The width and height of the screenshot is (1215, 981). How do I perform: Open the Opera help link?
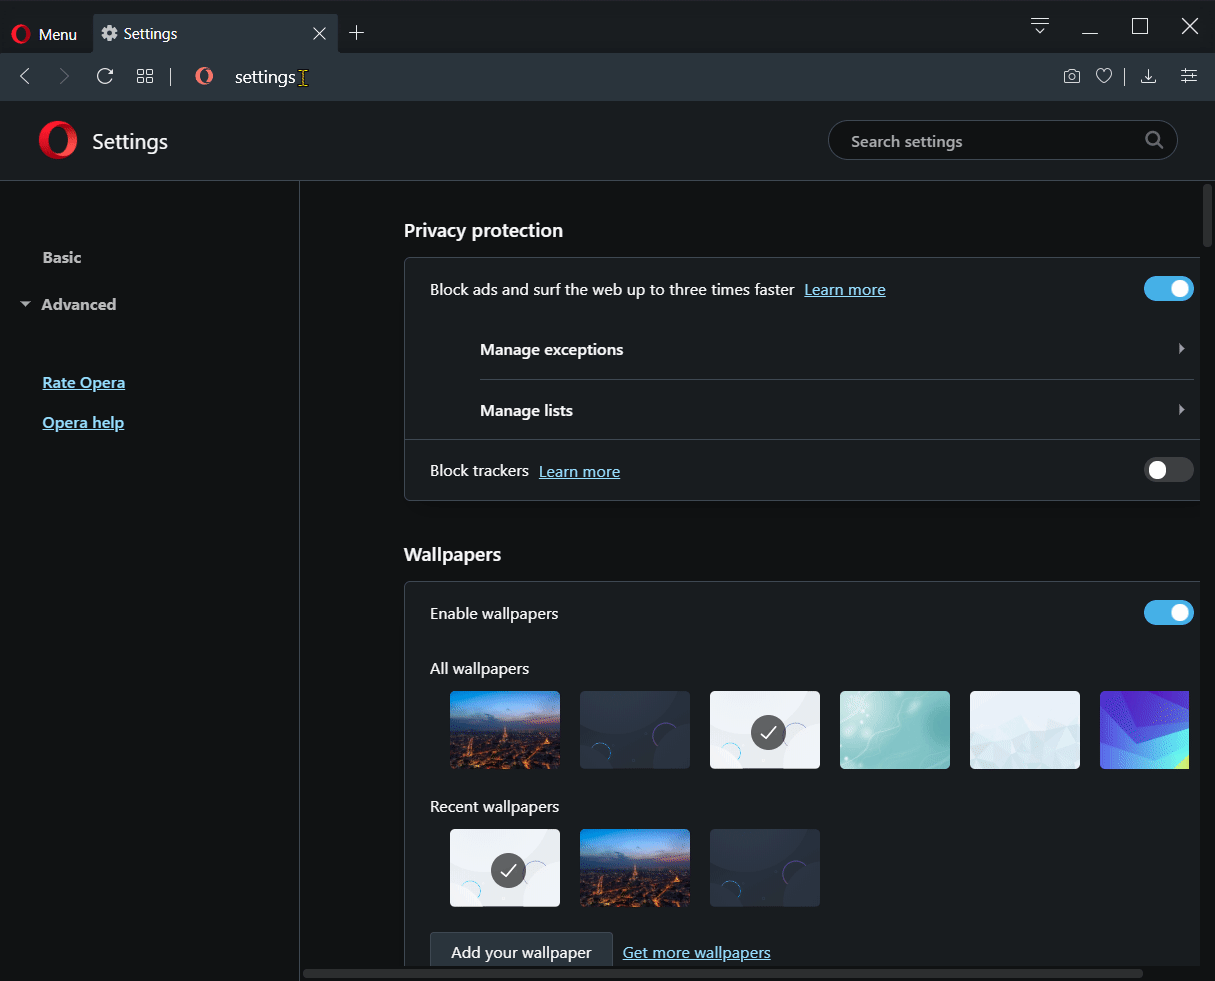(83, 423)
